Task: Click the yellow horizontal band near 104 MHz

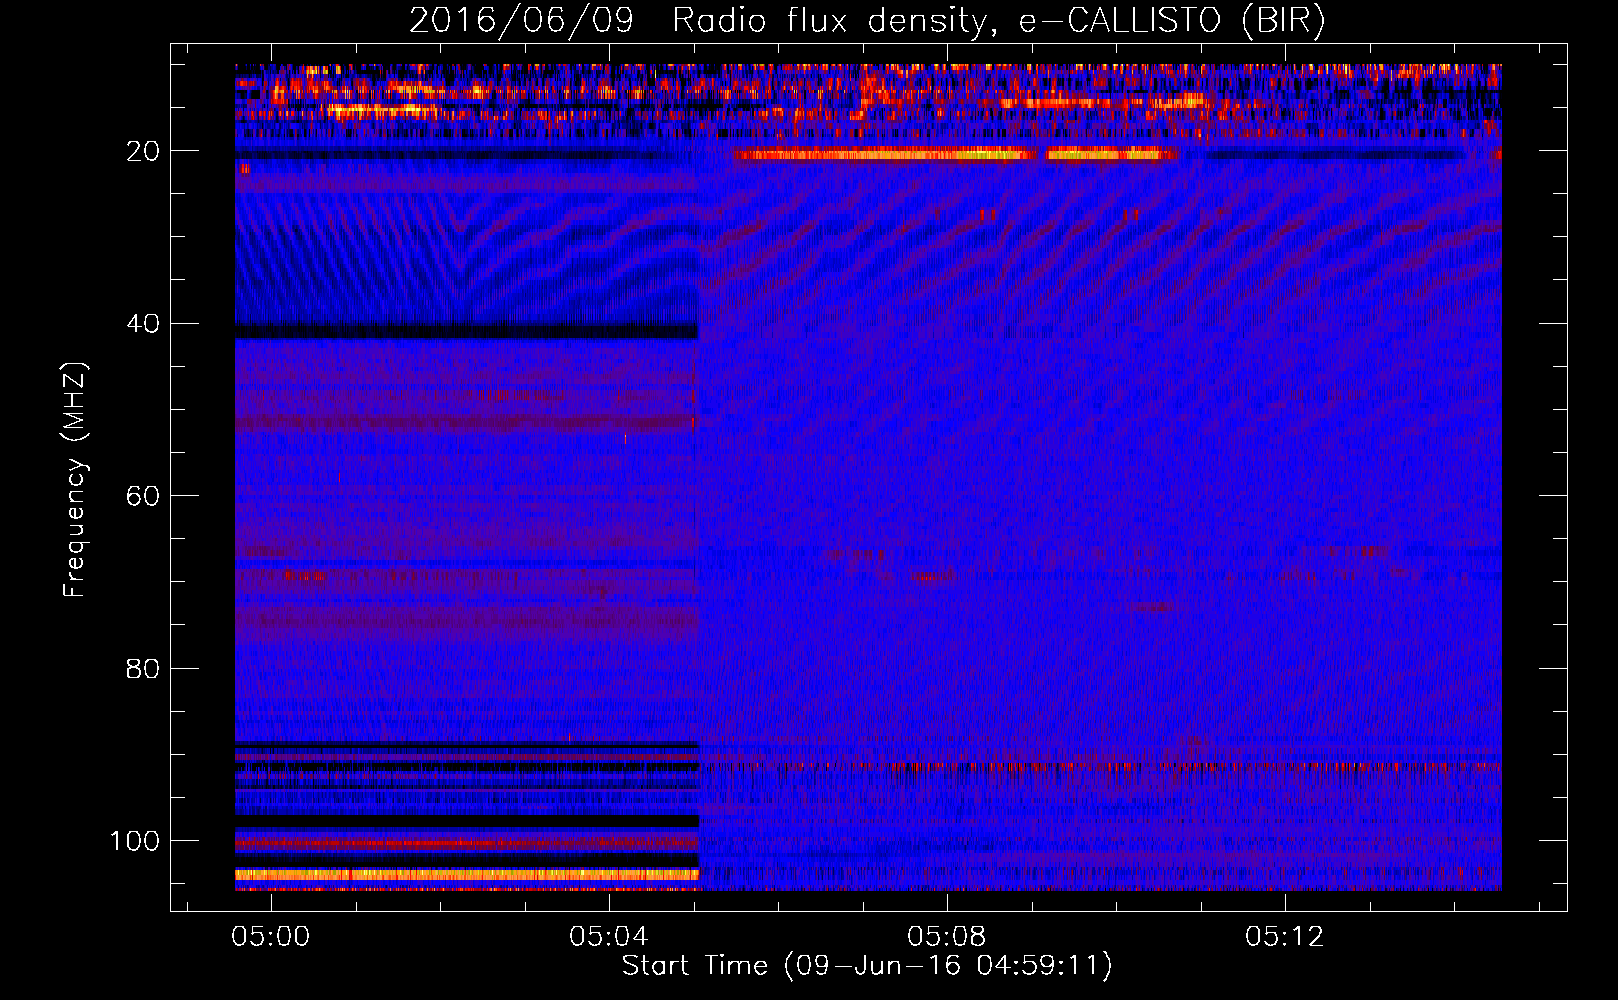Action: tap(466, 874)
